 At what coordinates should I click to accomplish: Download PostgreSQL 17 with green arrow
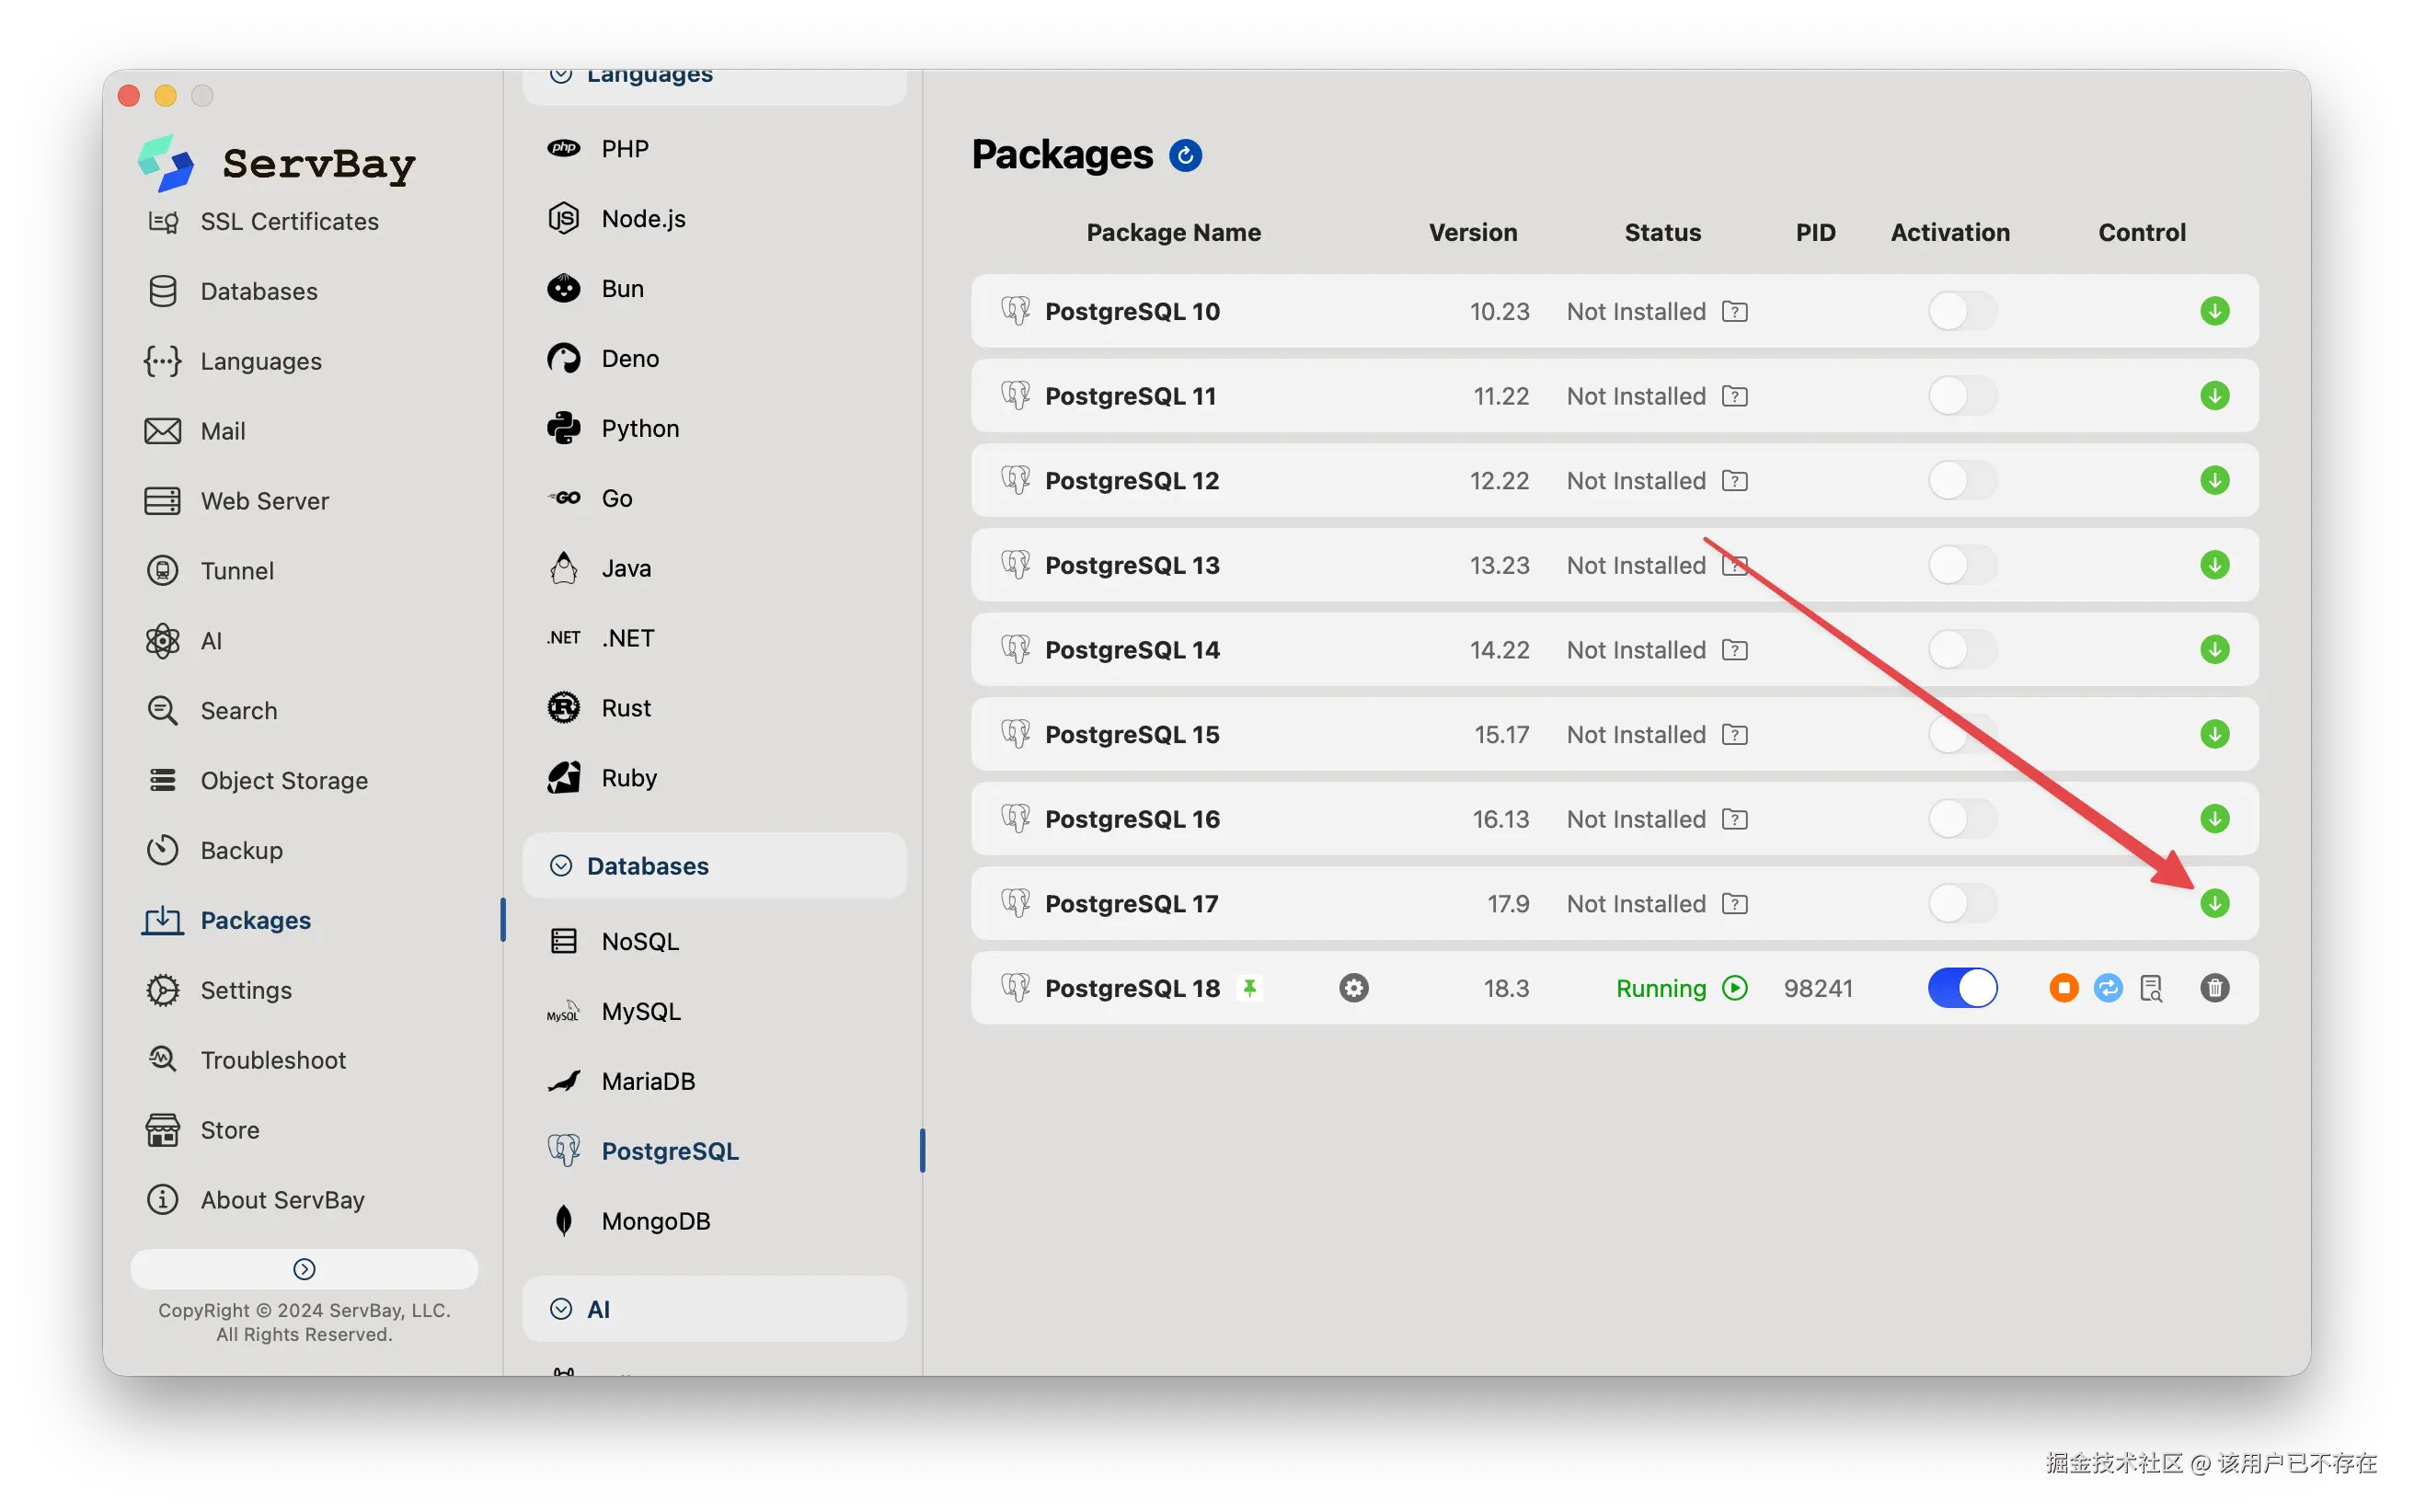pos(2214,903)
